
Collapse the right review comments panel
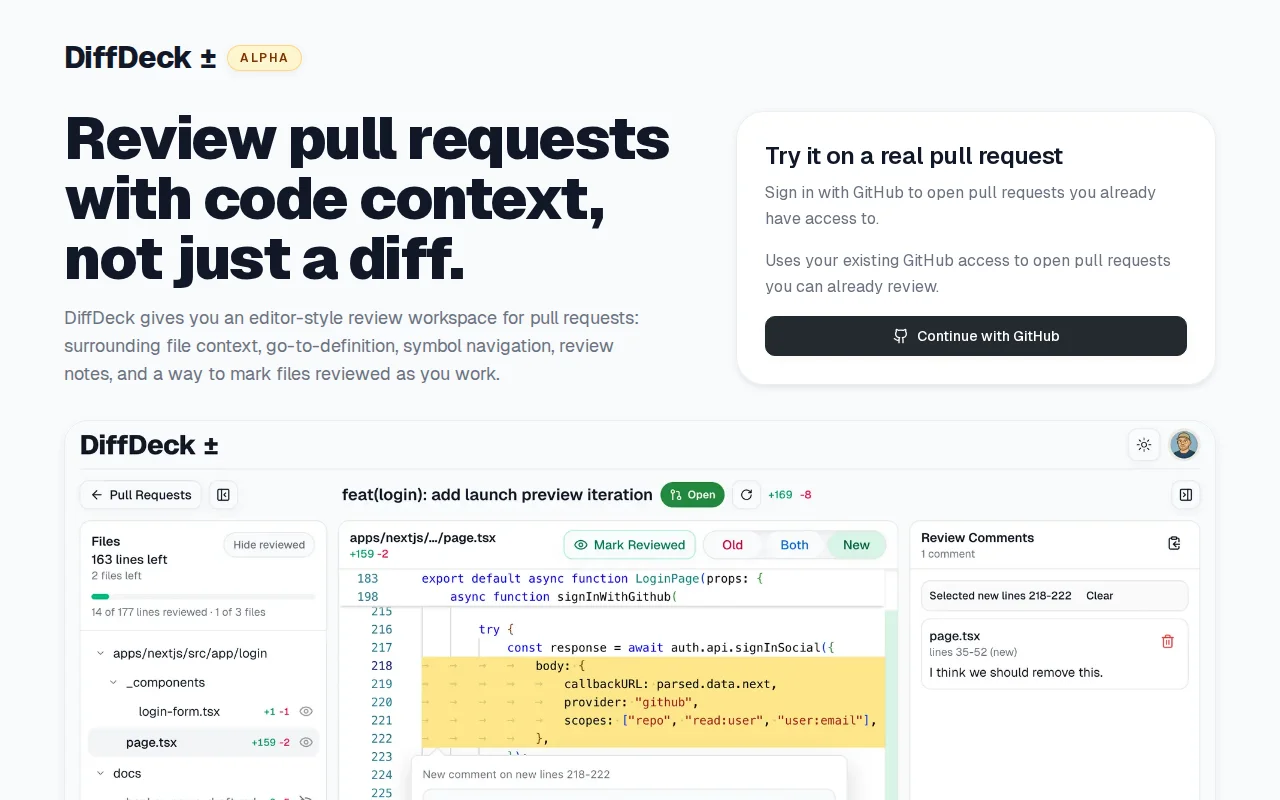coord(1186,495)
